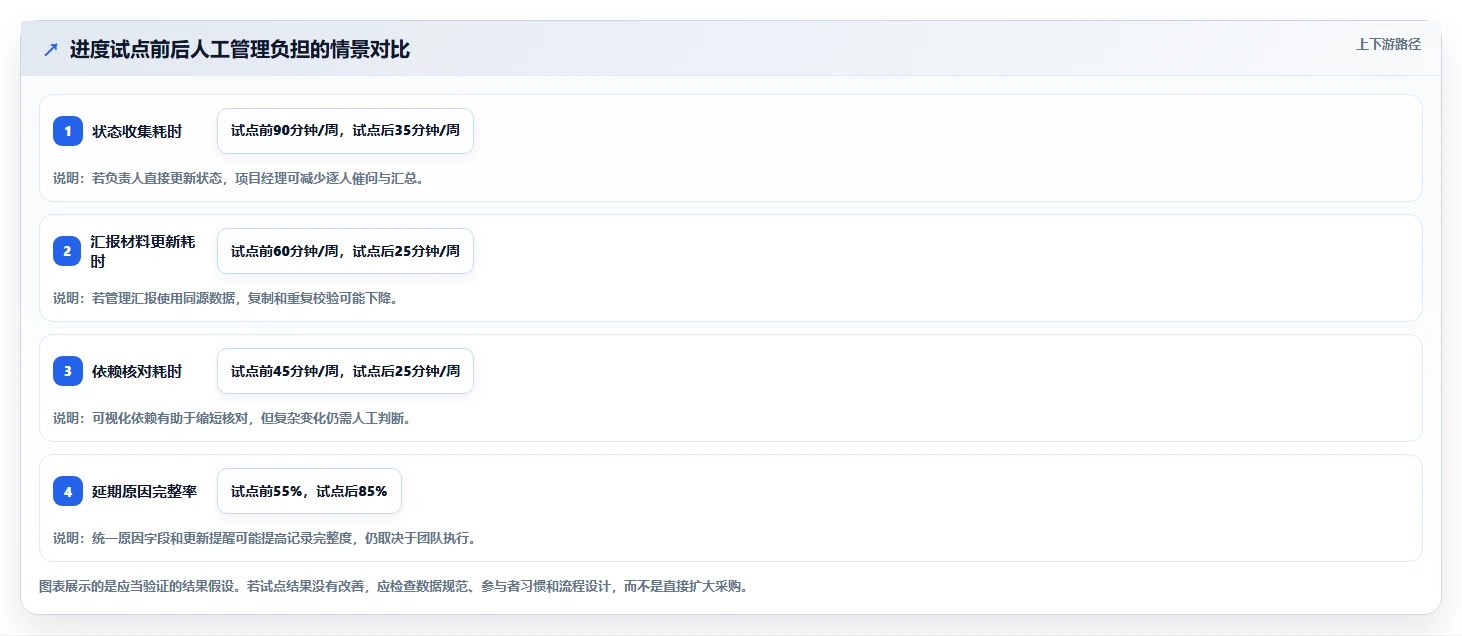Select the 依赖核对耗时 label
This screenshot has width=1462, height=636.
(x=137, y=371)
